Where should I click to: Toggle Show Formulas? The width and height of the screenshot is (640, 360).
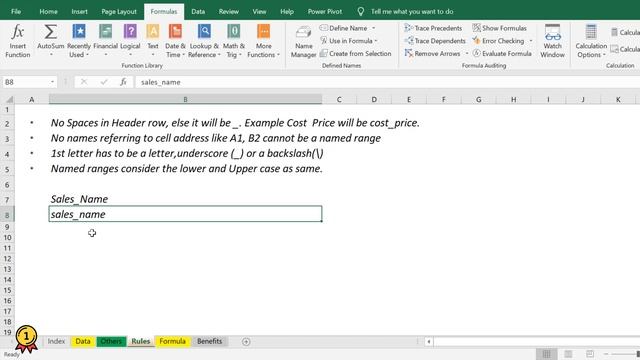click(x=499, y=28)
